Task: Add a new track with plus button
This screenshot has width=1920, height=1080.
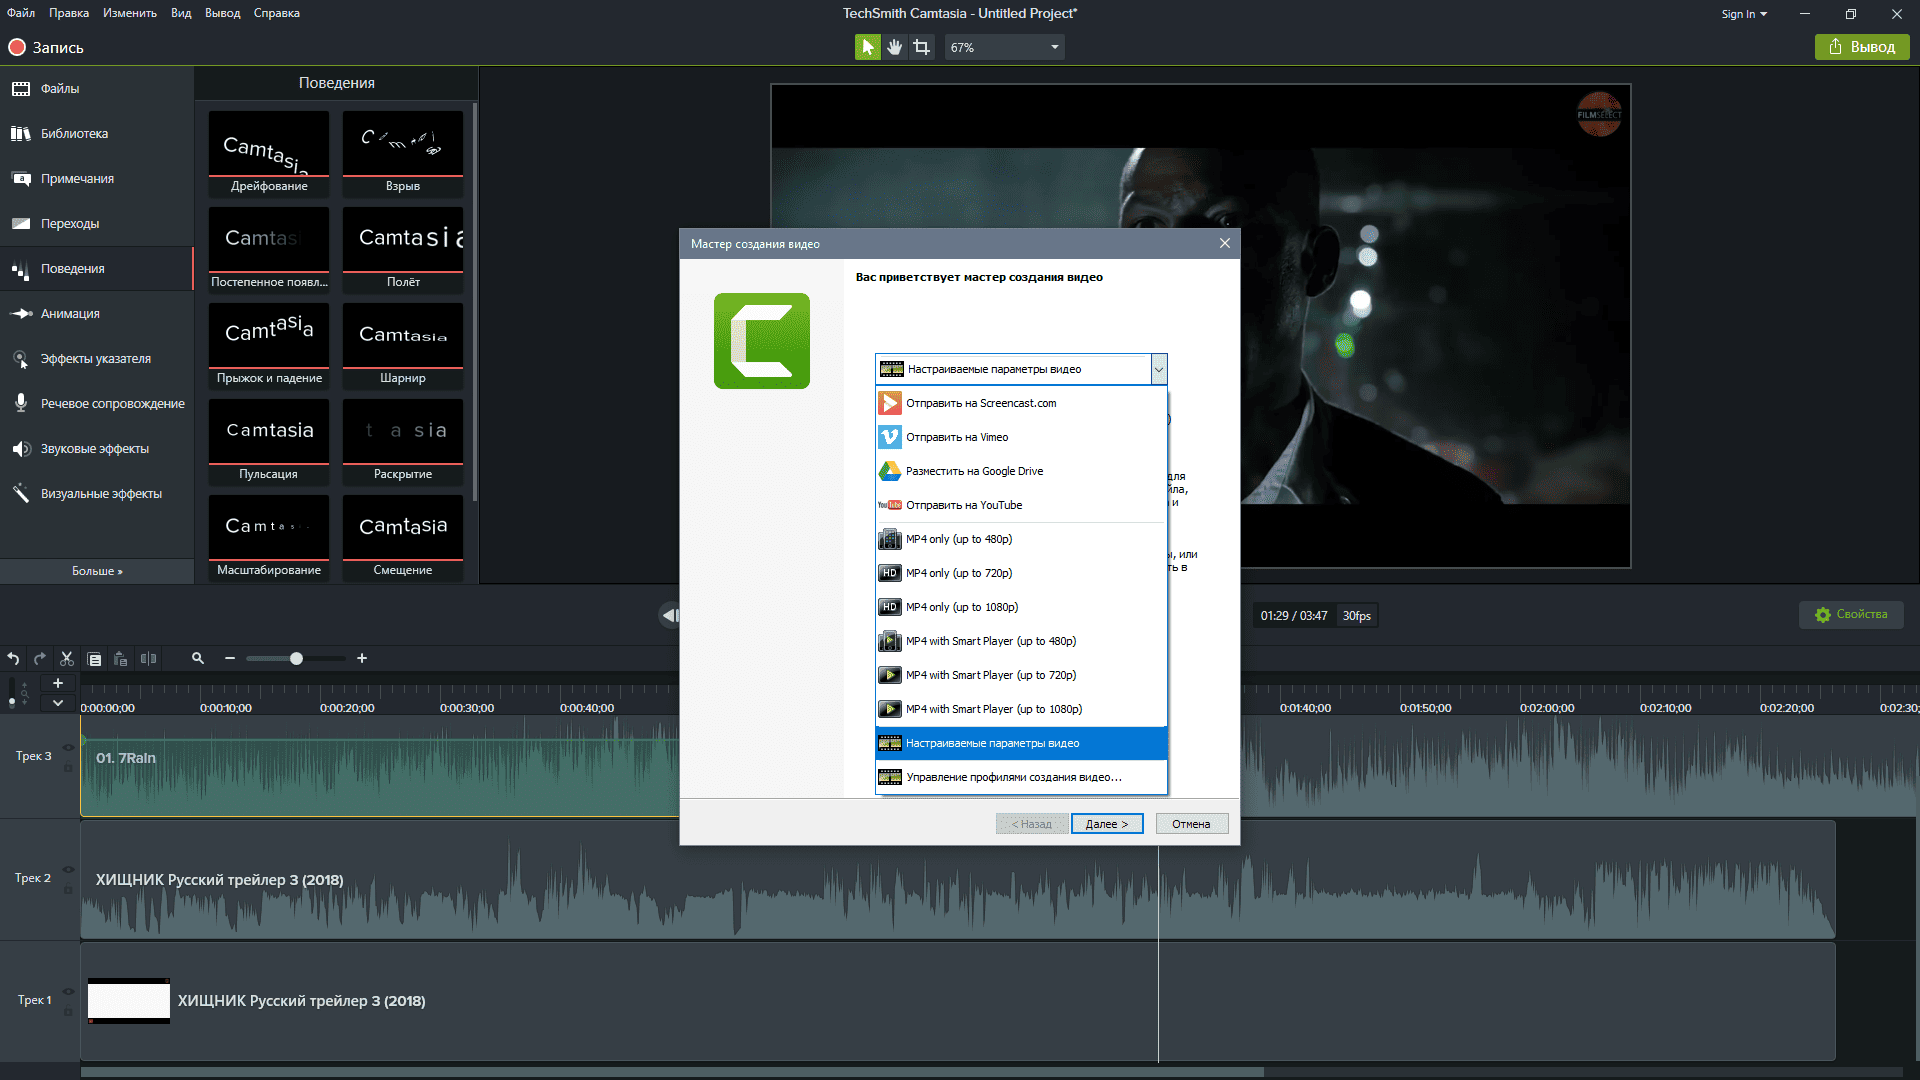Action: click(58, 683)
